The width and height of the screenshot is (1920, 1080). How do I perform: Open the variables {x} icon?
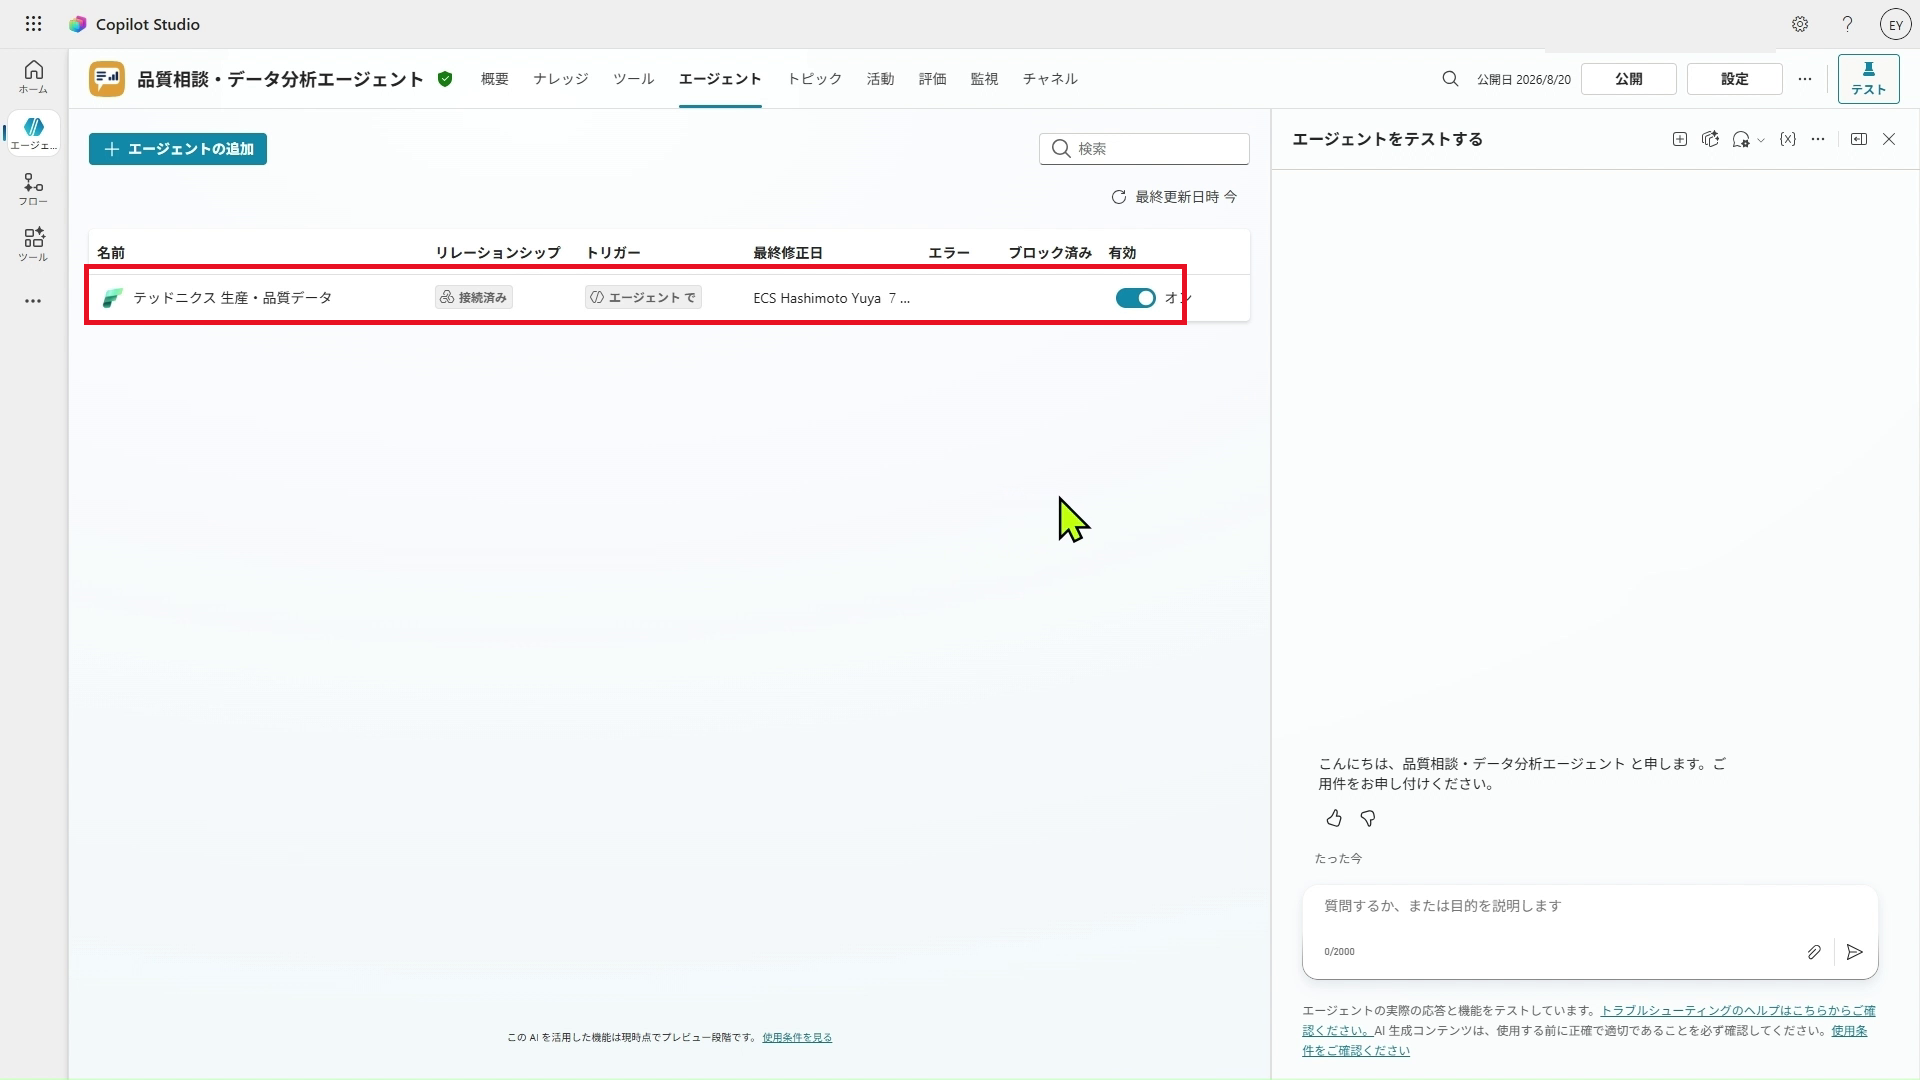click(1788, 139)
